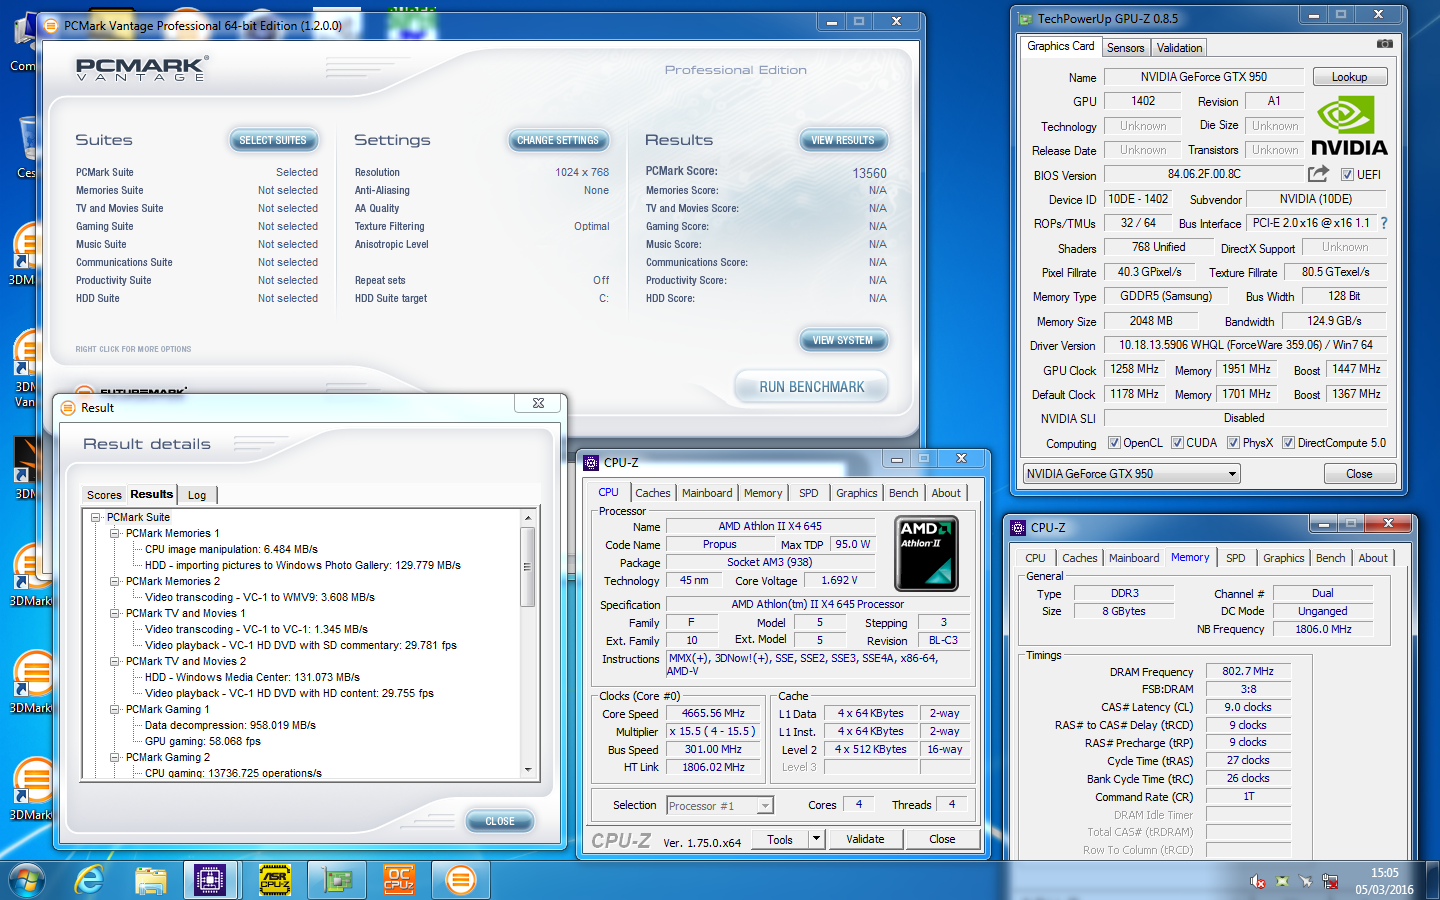Click the share BIOS icon in GPU-Z
The height and width of the screenshot is (900, 1440).
point(1319,173)
